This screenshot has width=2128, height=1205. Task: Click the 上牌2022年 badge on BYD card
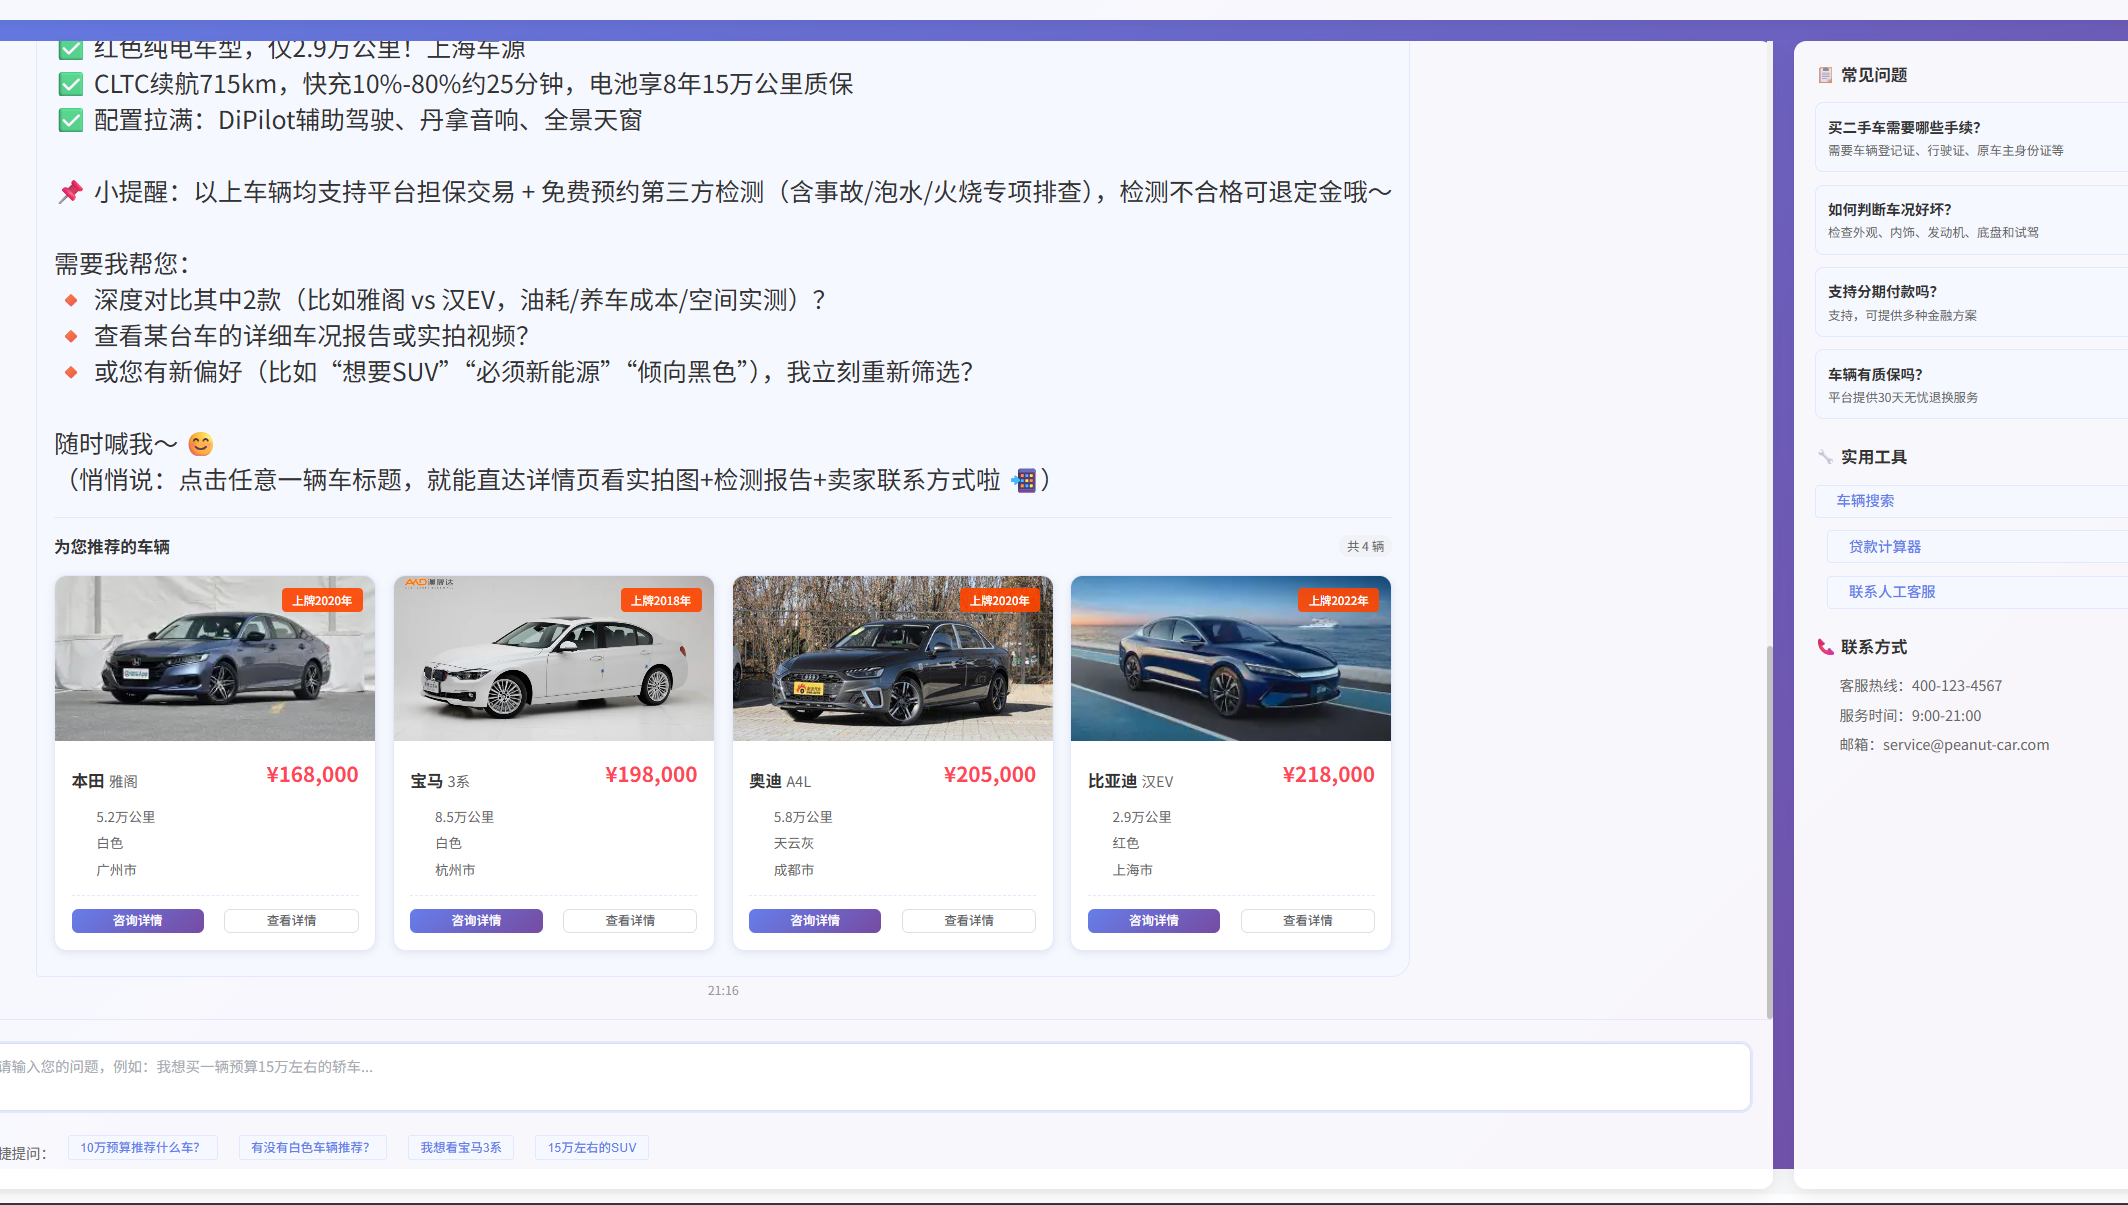pyautogui.click(x=1338, y=600)
